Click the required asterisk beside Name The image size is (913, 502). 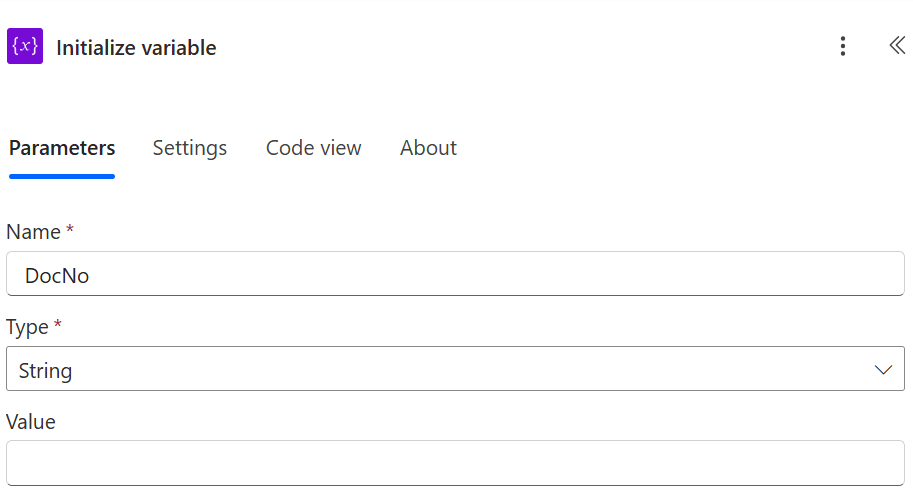tap(70, 231)
